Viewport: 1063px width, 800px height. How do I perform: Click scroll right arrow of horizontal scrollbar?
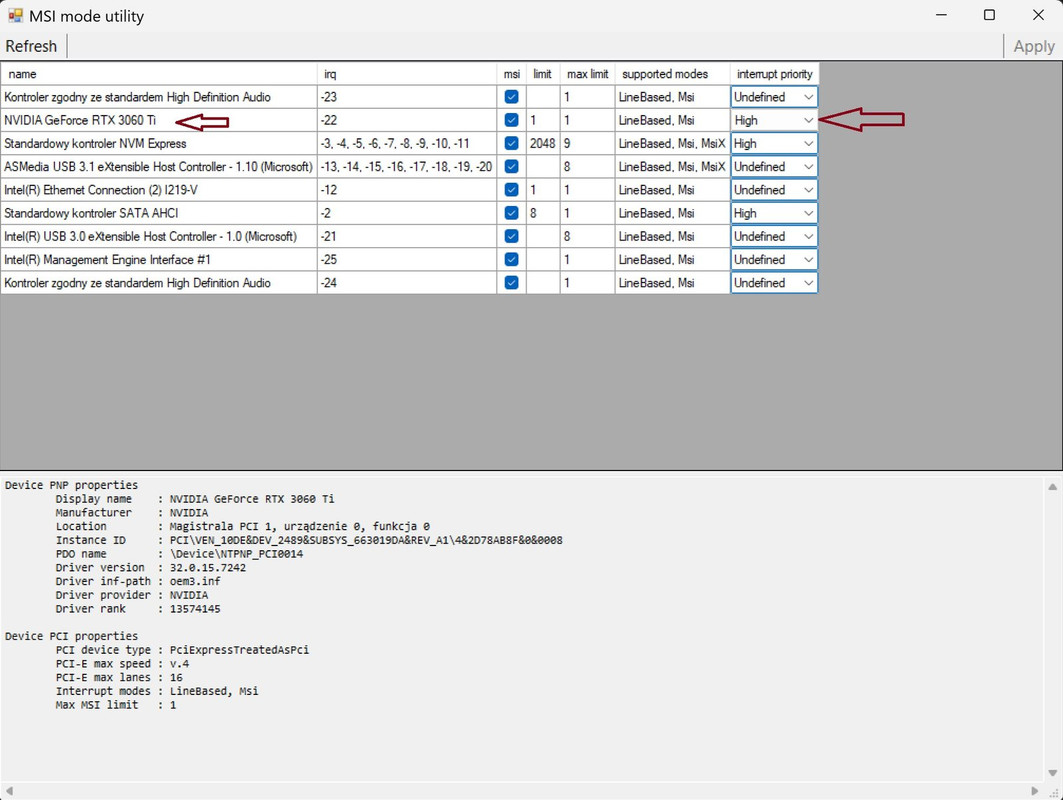pyautogui.click(x=1035, y=791)
